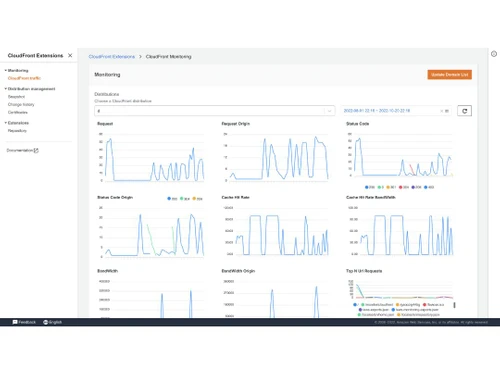500x375 pixels.
Task: Go to Snapshot page
Action: click(x=16, y=97)
